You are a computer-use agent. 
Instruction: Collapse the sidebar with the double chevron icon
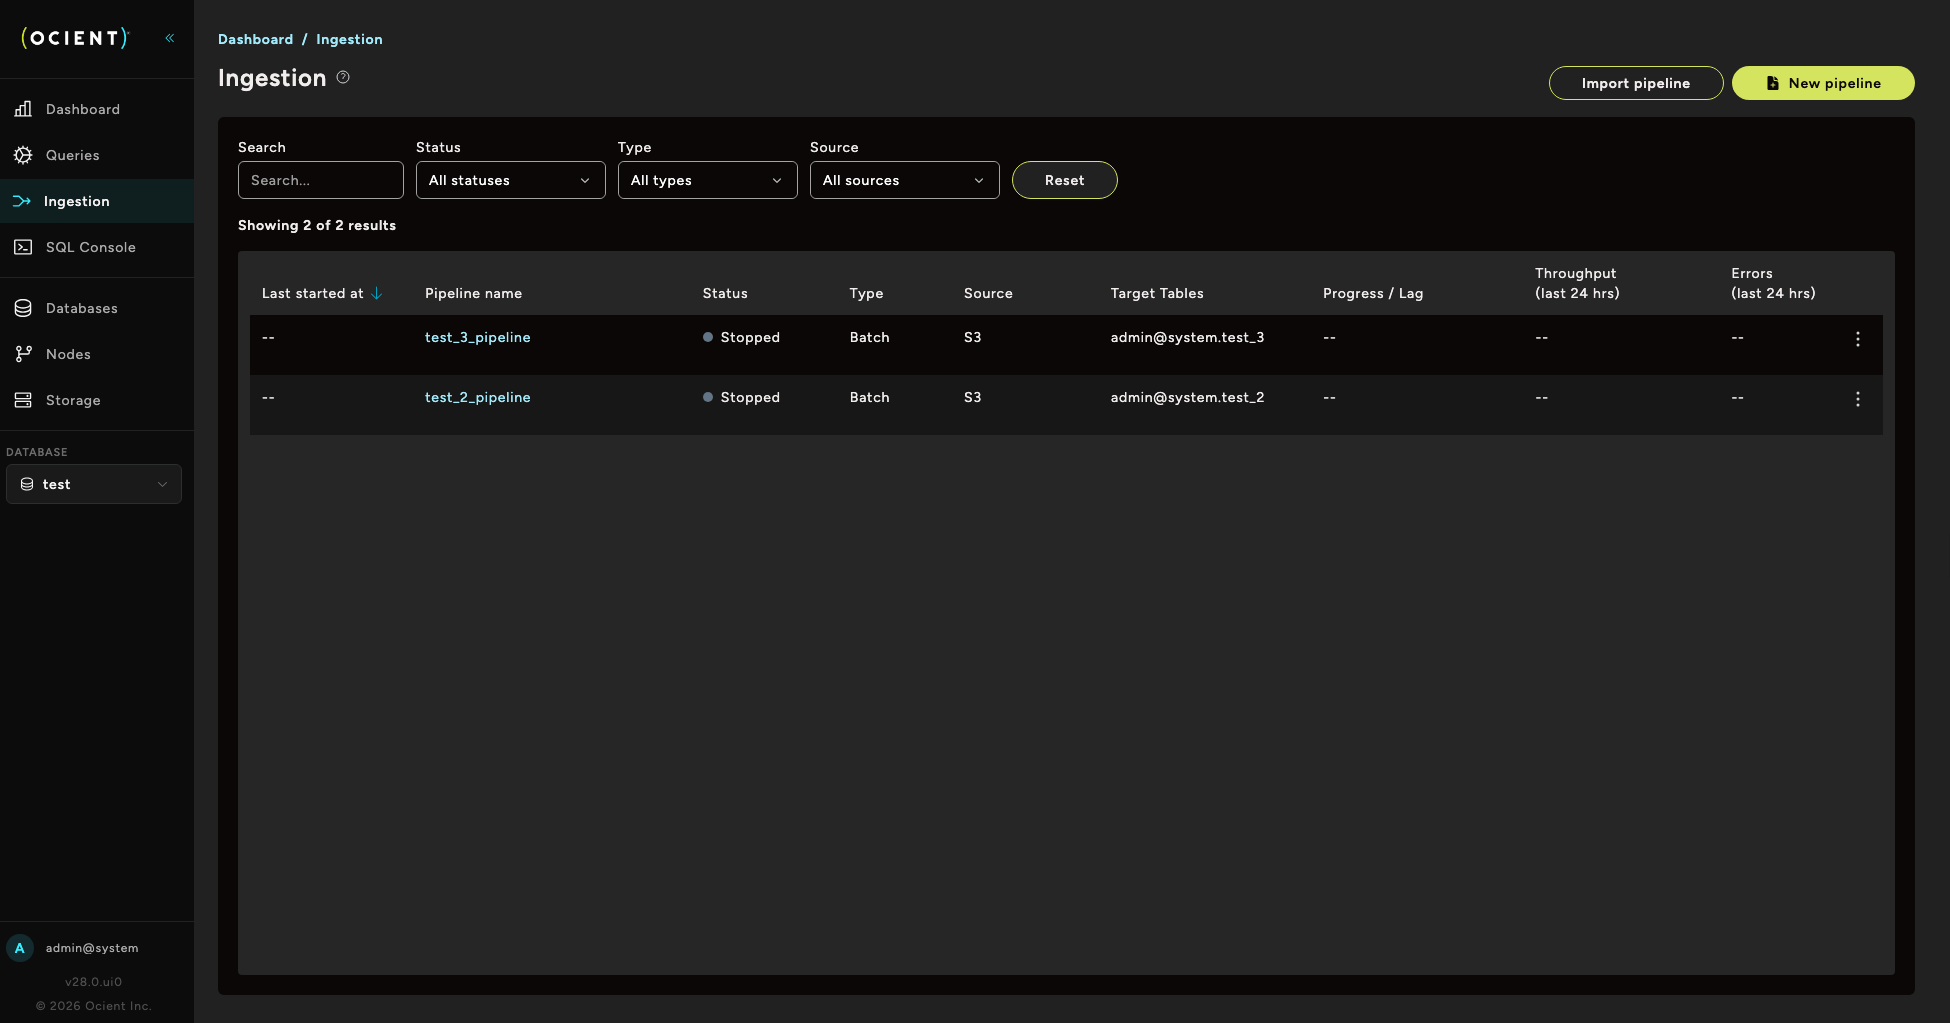(170, 38)
